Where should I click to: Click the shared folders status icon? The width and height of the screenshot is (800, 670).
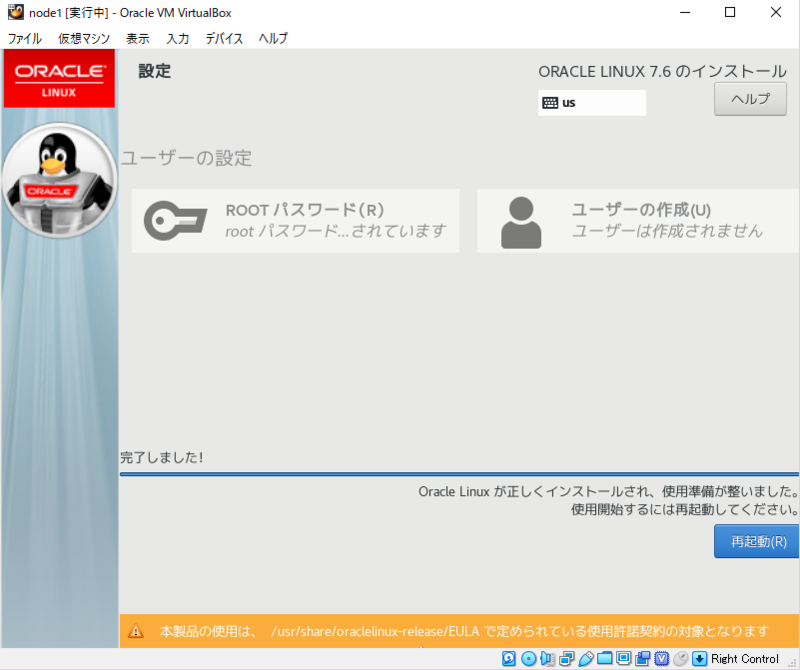click(x=605, y=659)
